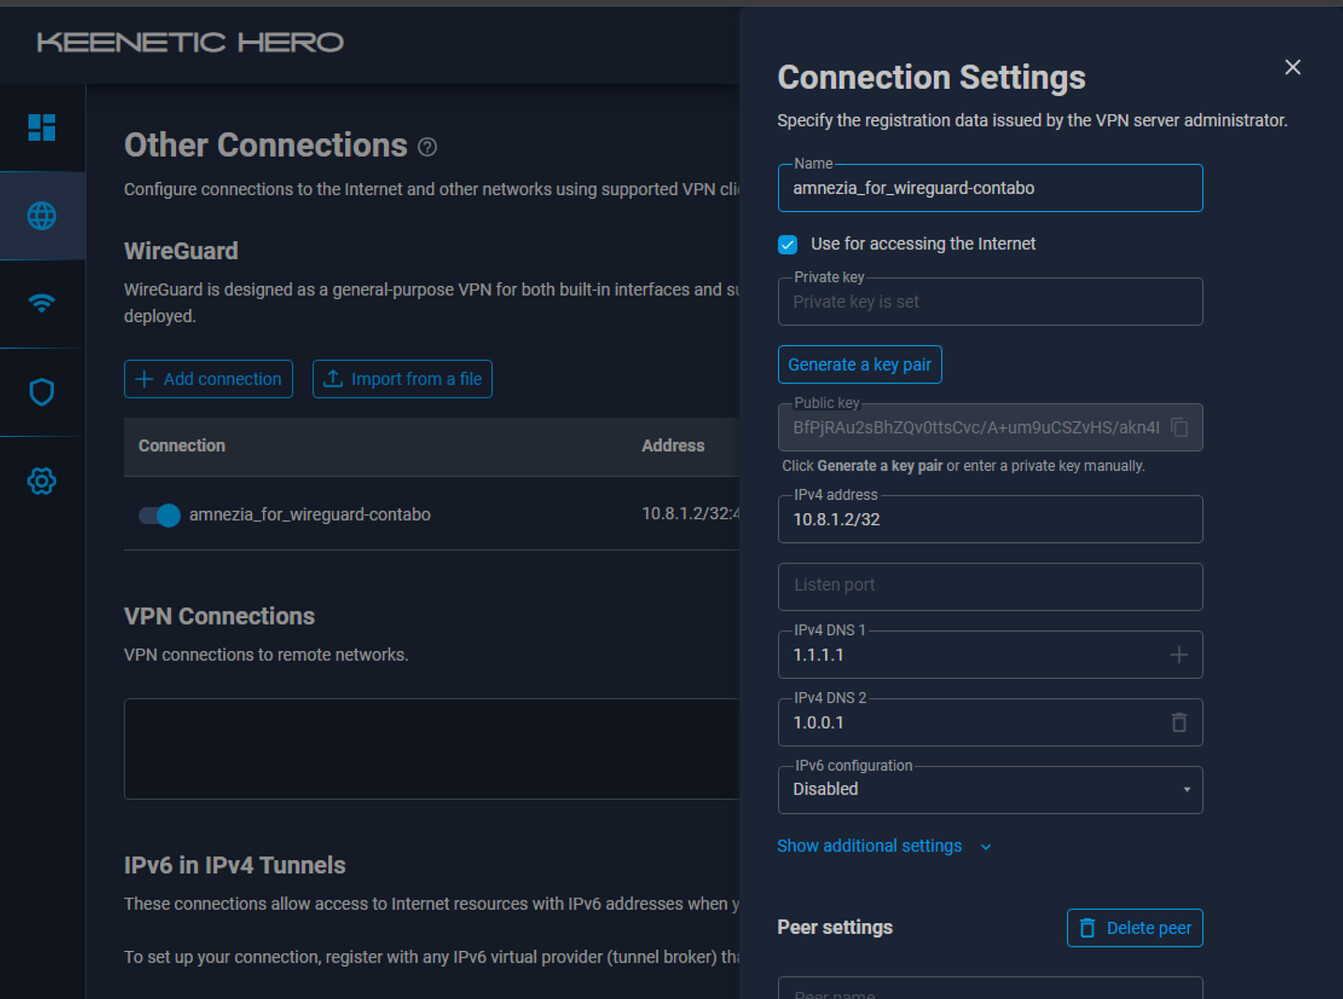Close the Connection Settings panel
The width and height of the screenshot is (1343, 999).
click(1292, 67)
